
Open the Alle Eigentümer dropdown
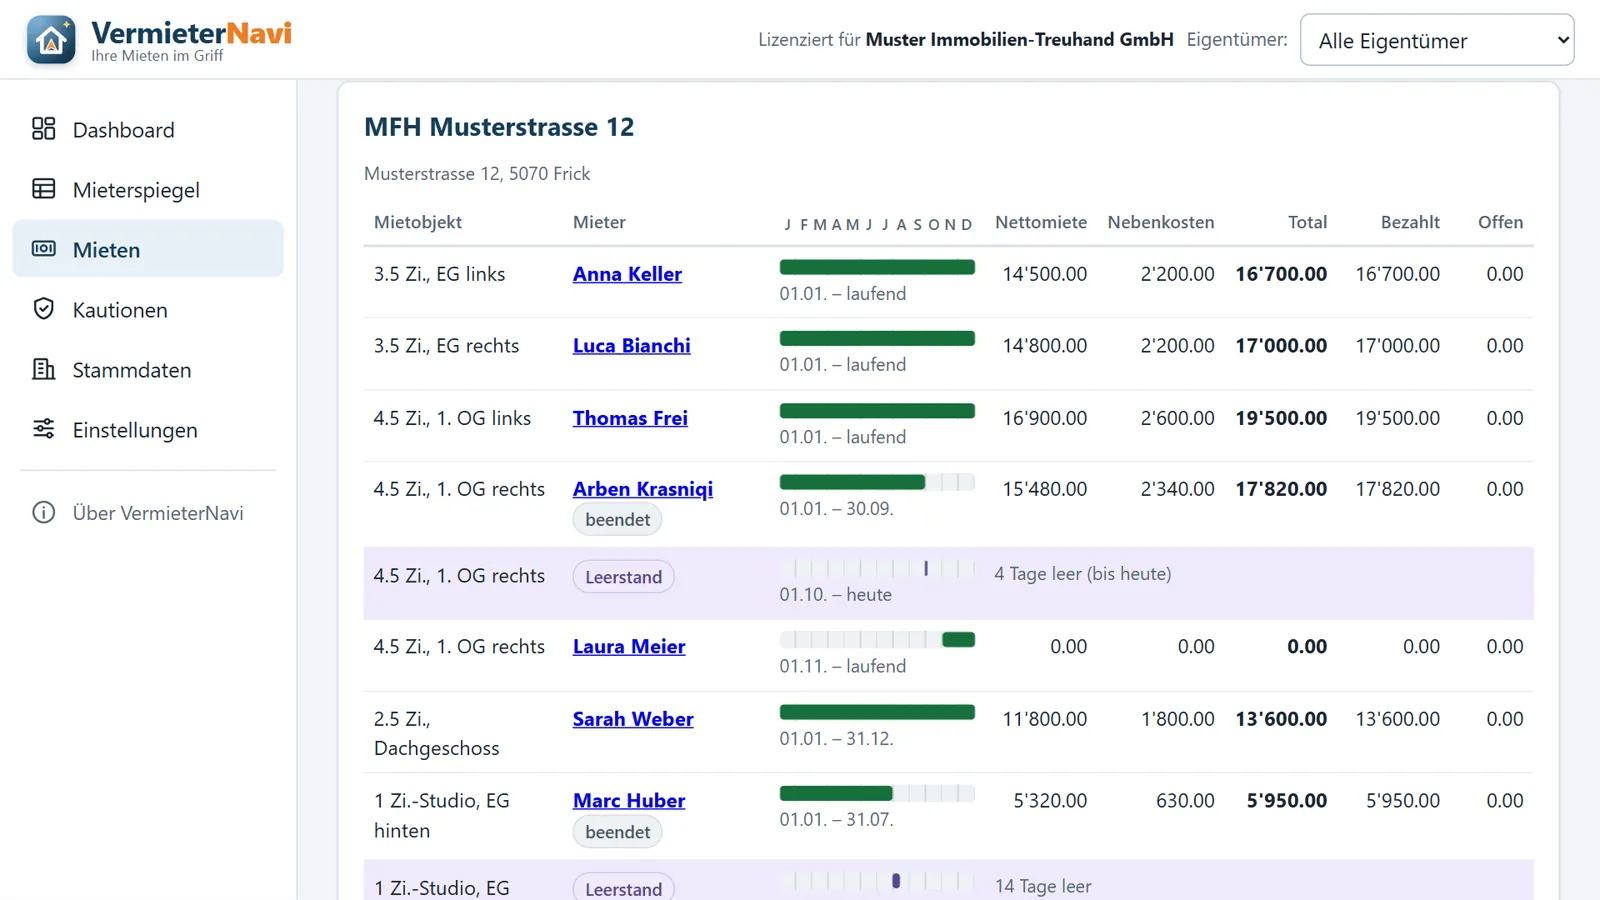pos(1437,40)
